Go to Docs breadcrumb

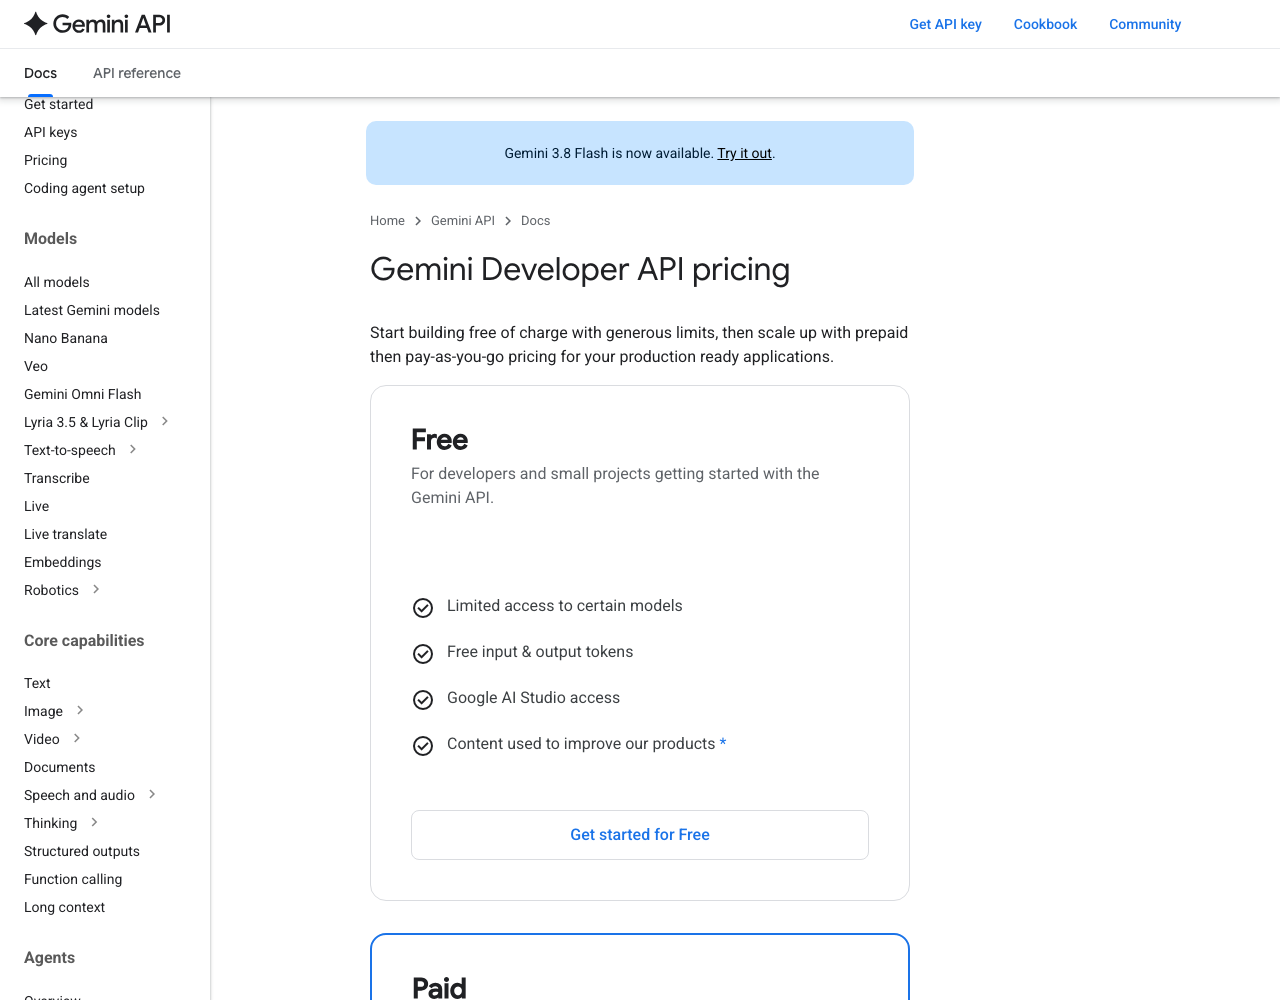click(x=535, y=221)
